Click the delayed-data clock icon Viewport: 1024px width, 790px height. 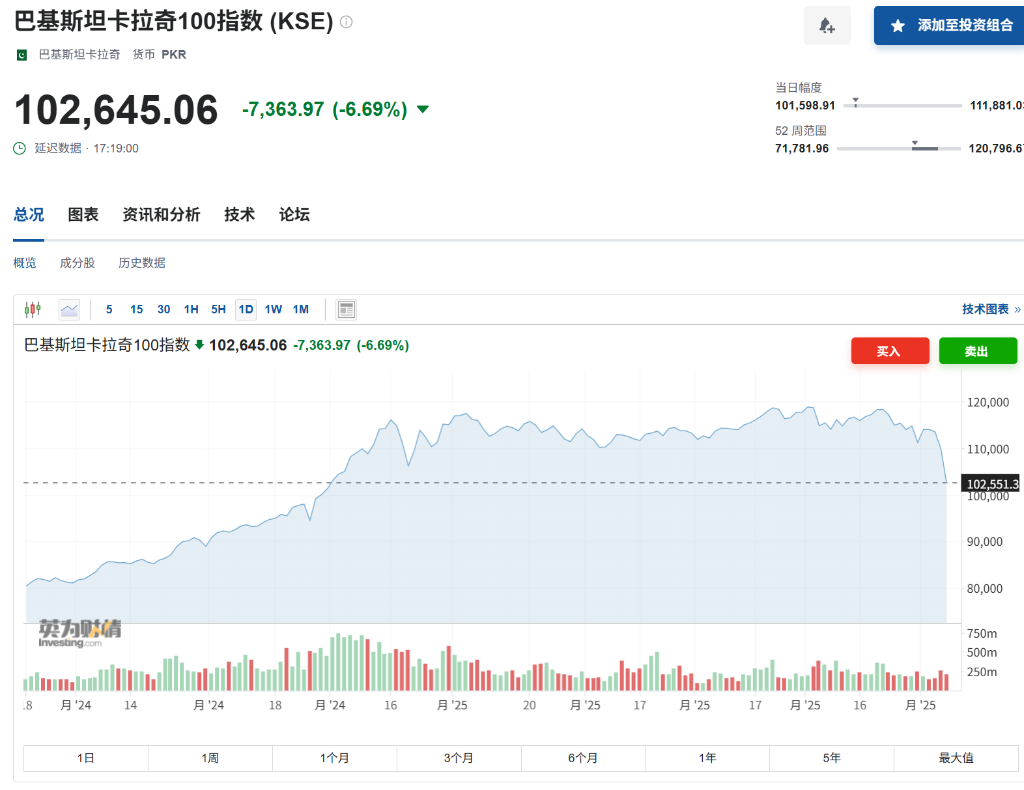20,148
